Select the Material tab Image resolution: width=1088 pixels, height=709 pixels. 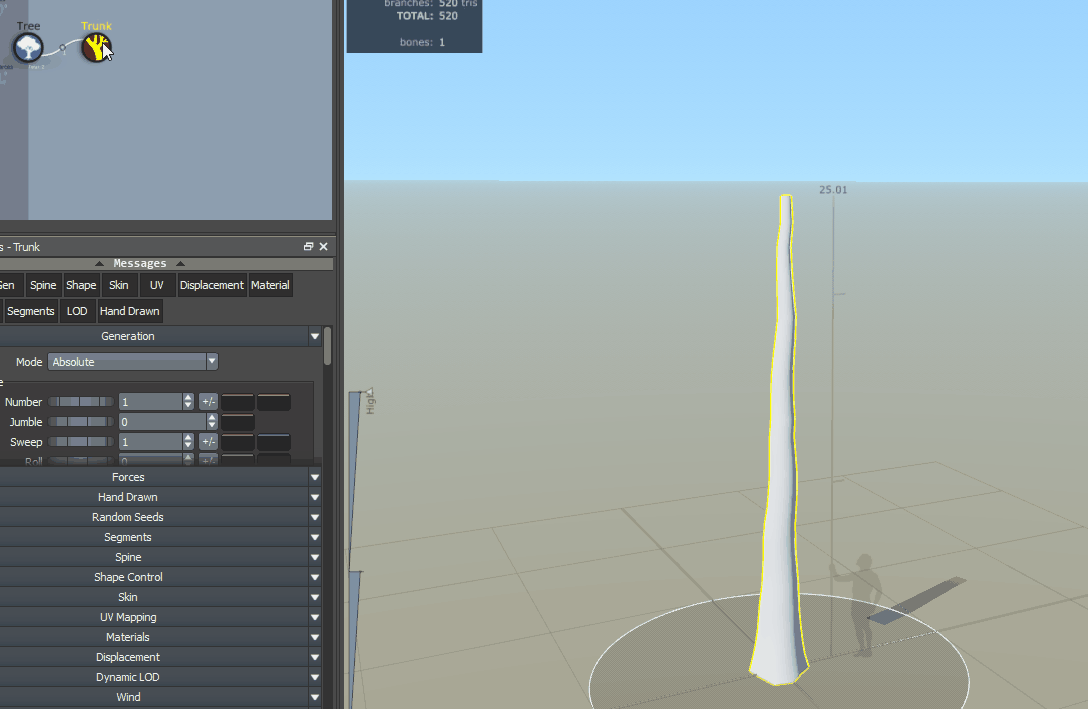coord(270,285)
